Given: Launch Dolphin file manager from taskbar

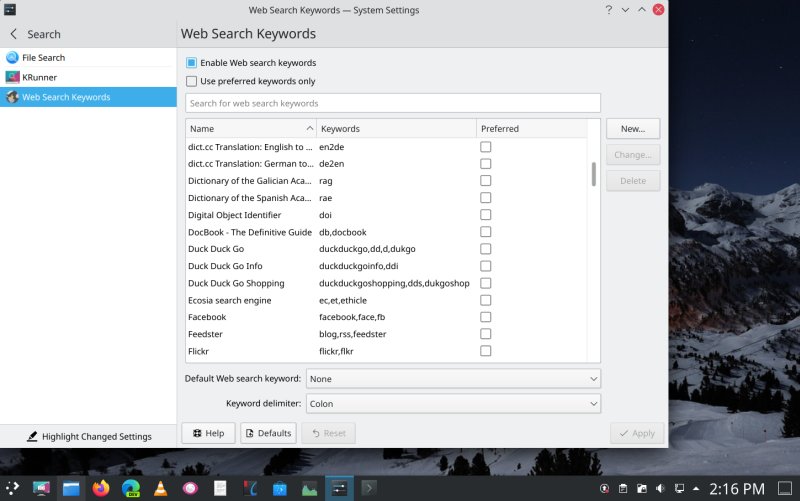Looking at the screenshot, I should 71,488.
